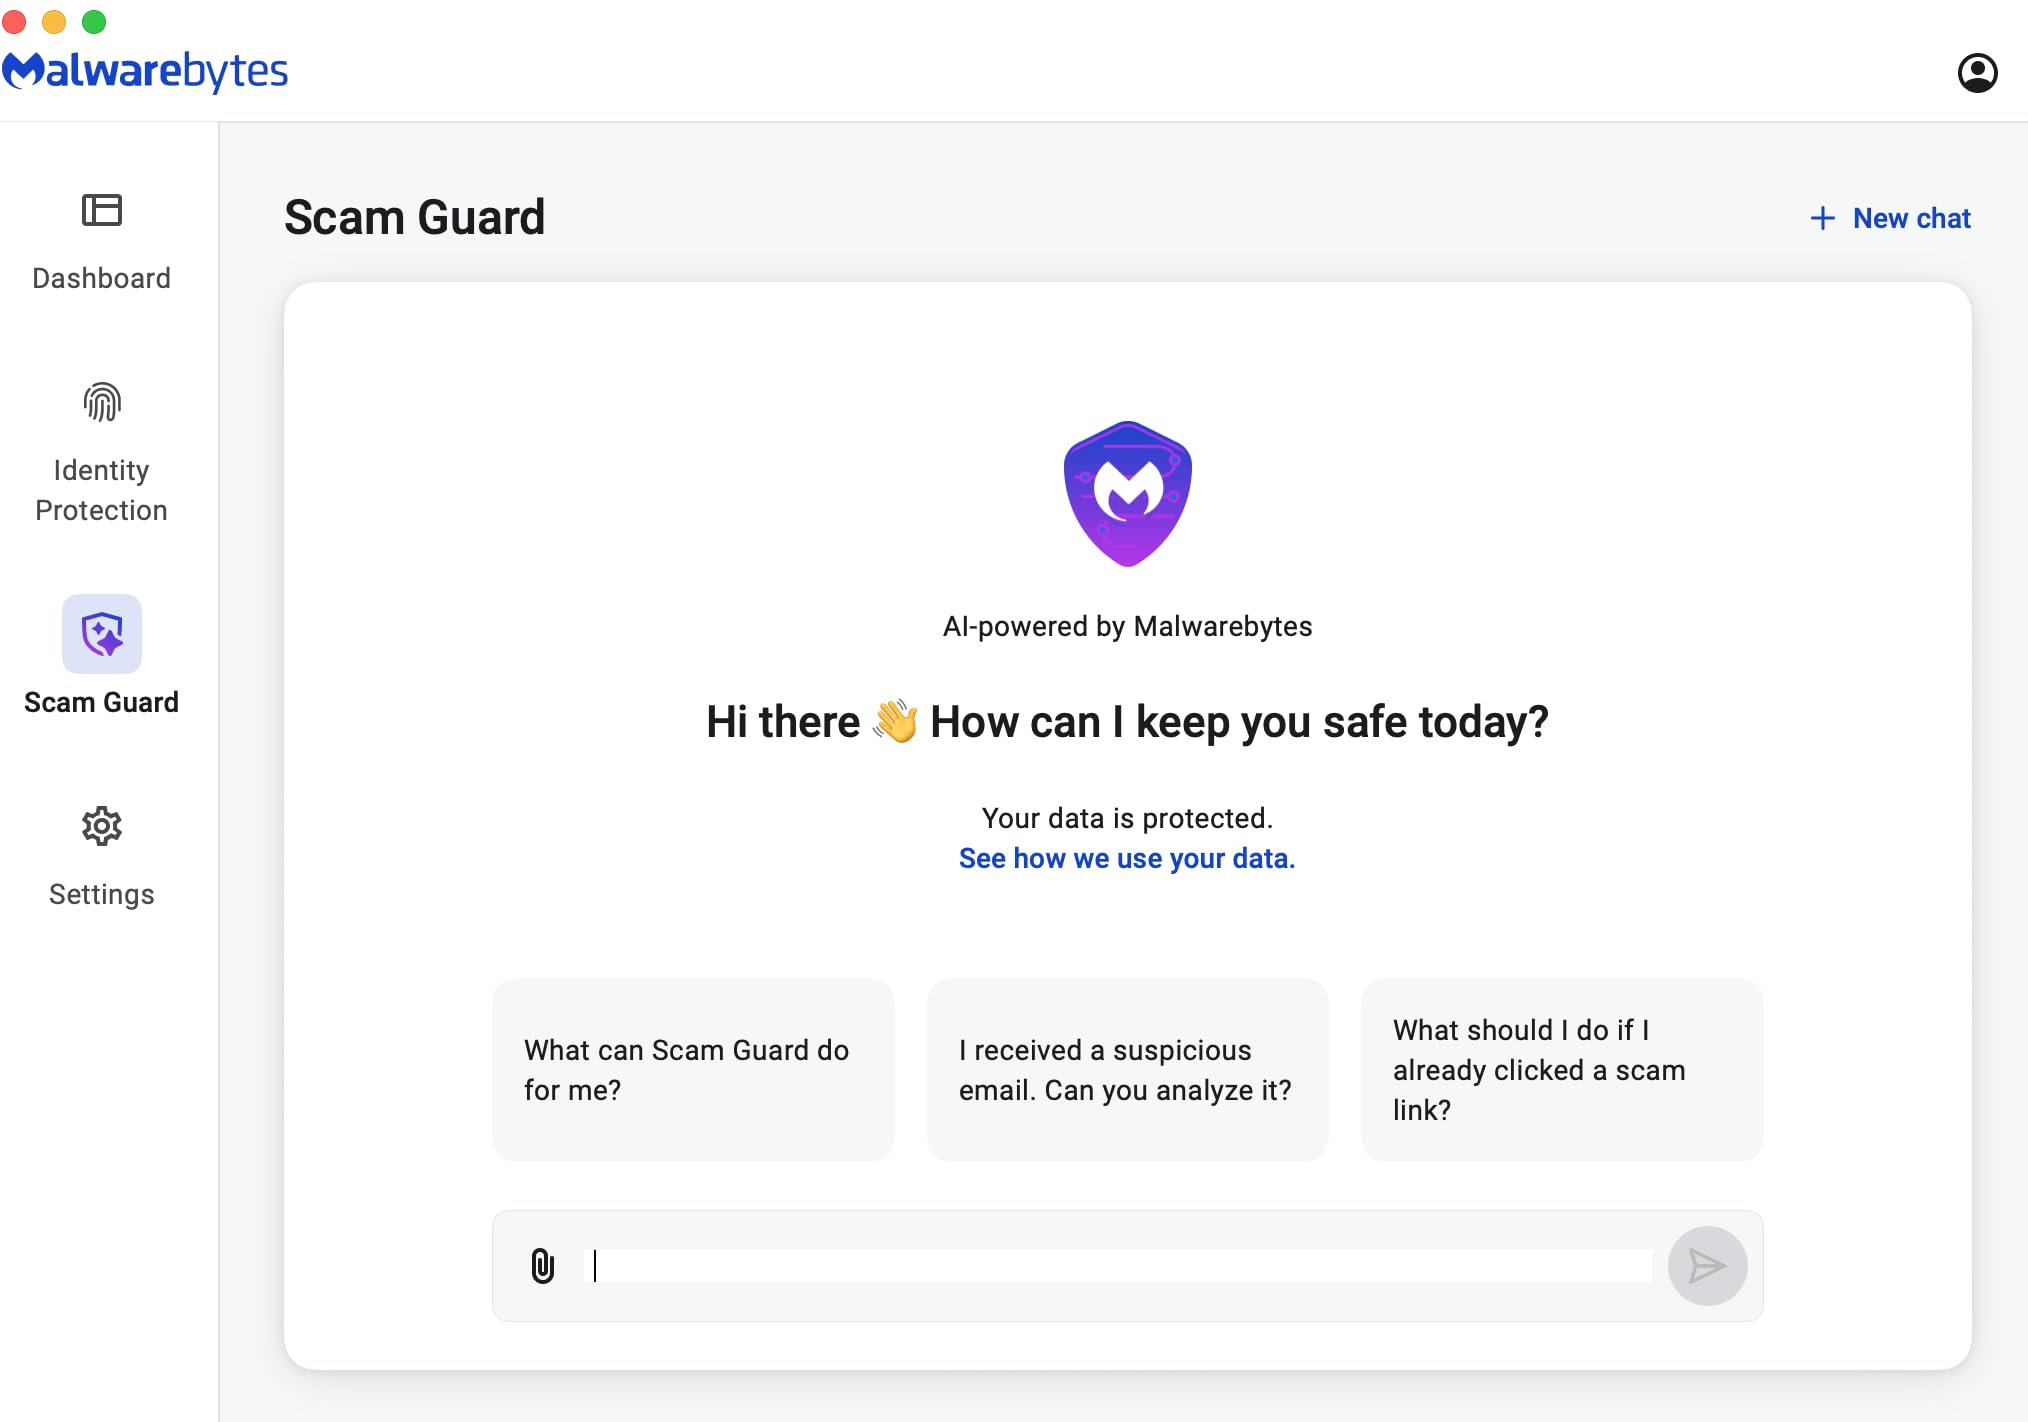Select the Scam Guard shield icon

pyautogui.click(x=102, y=634)
